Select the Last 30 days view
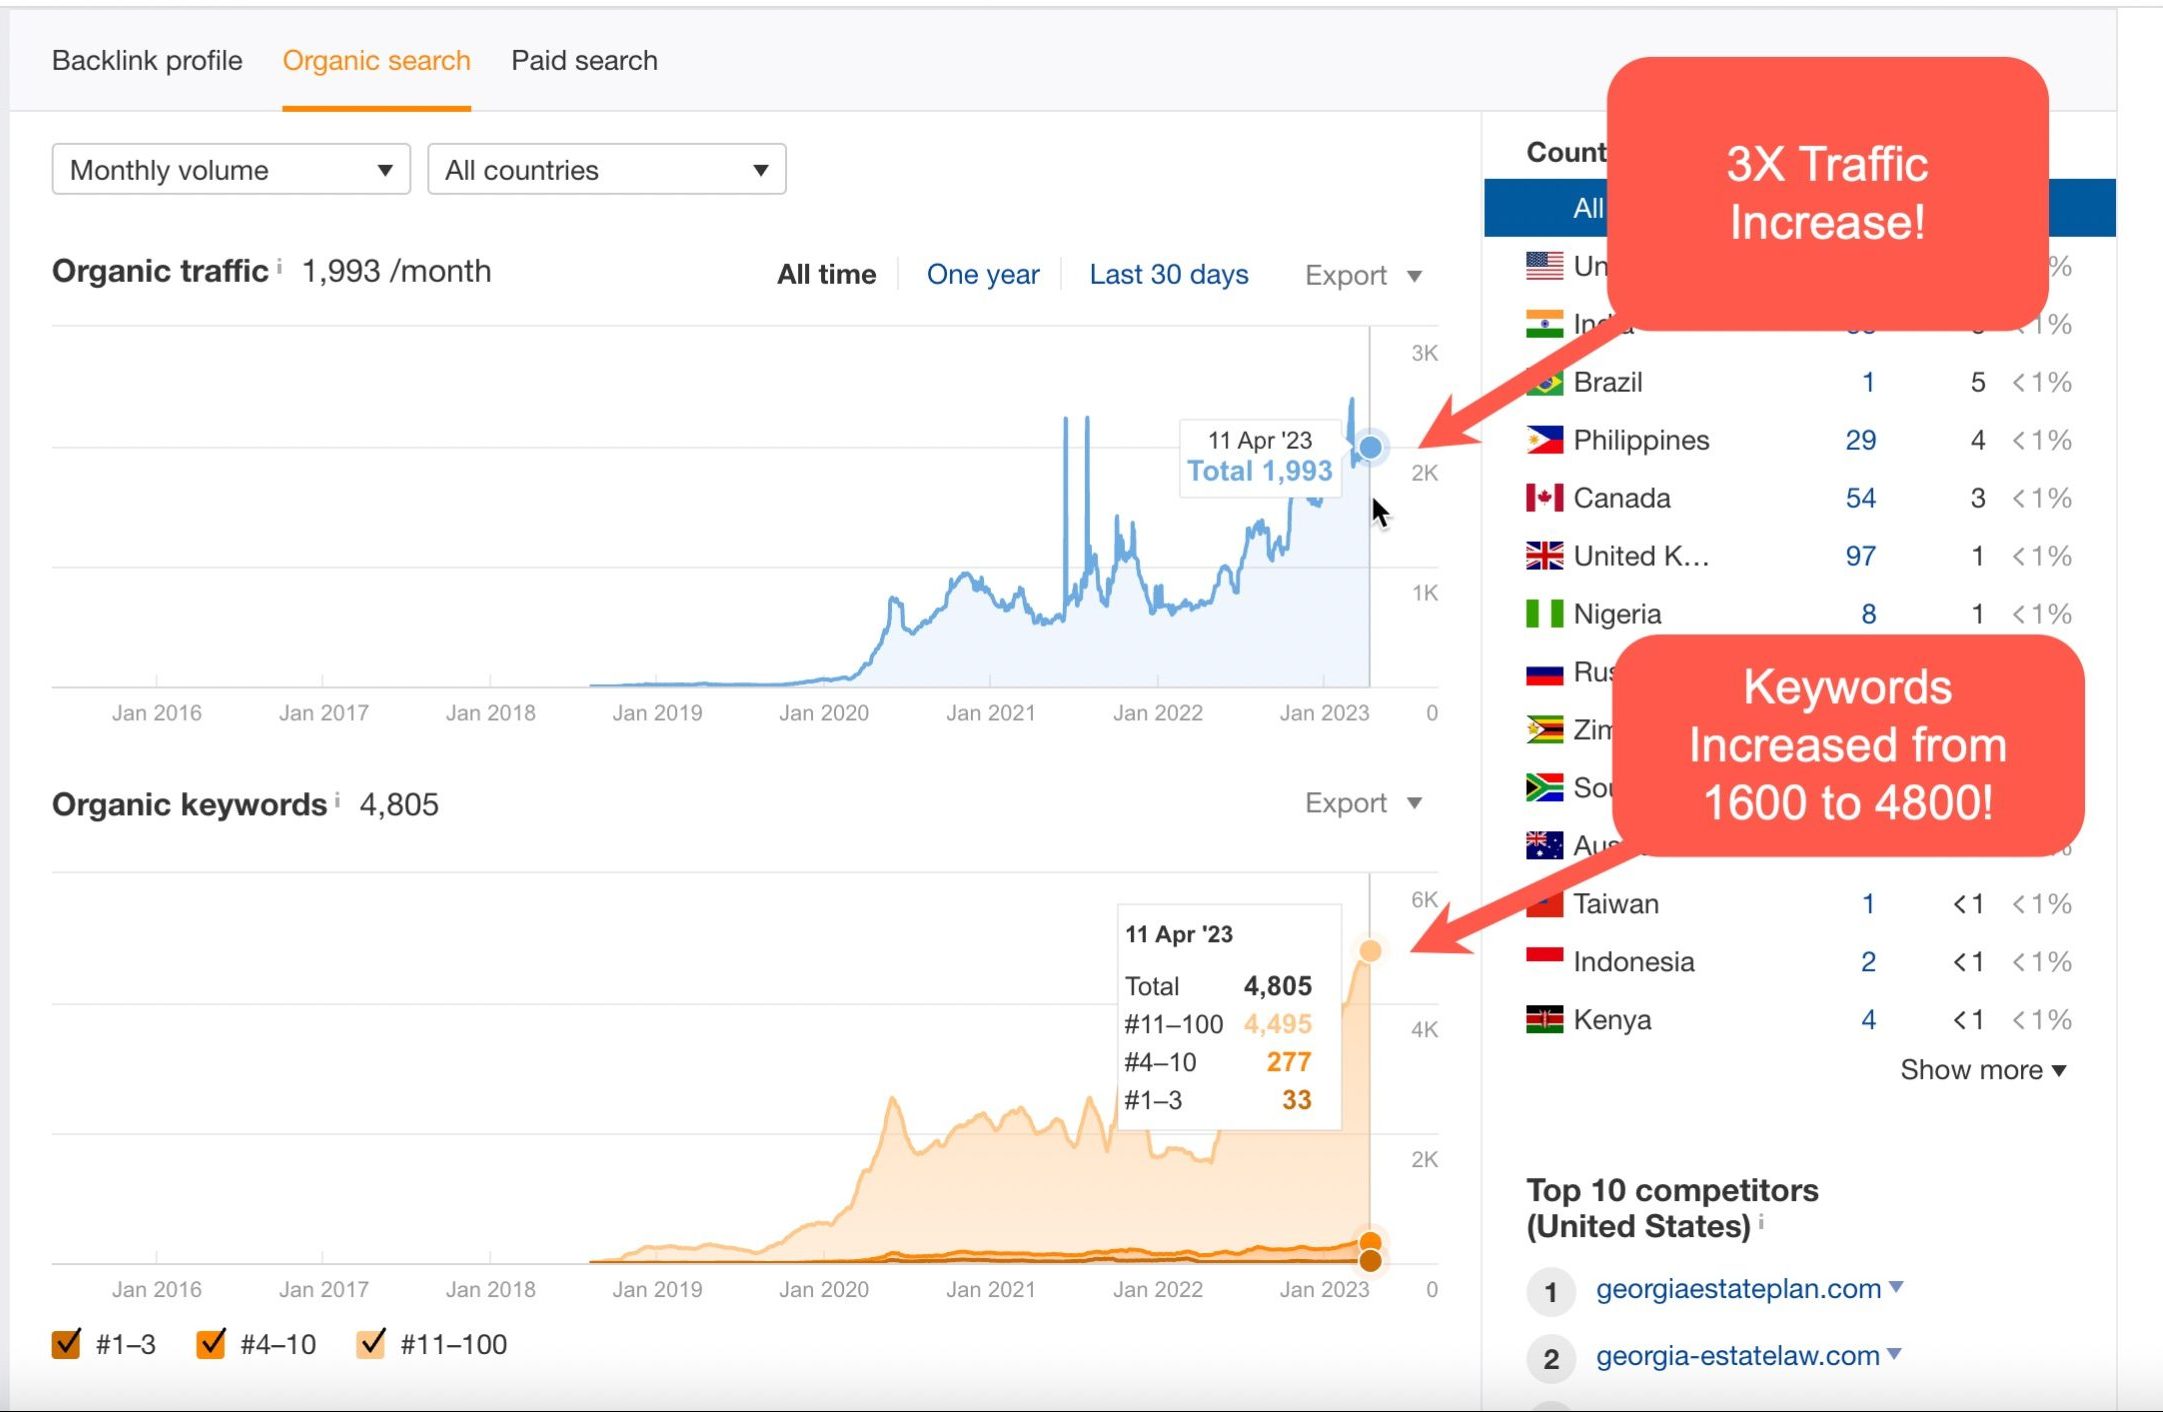Viewport: 2163px width, 1412px height. click(1167, 273)
